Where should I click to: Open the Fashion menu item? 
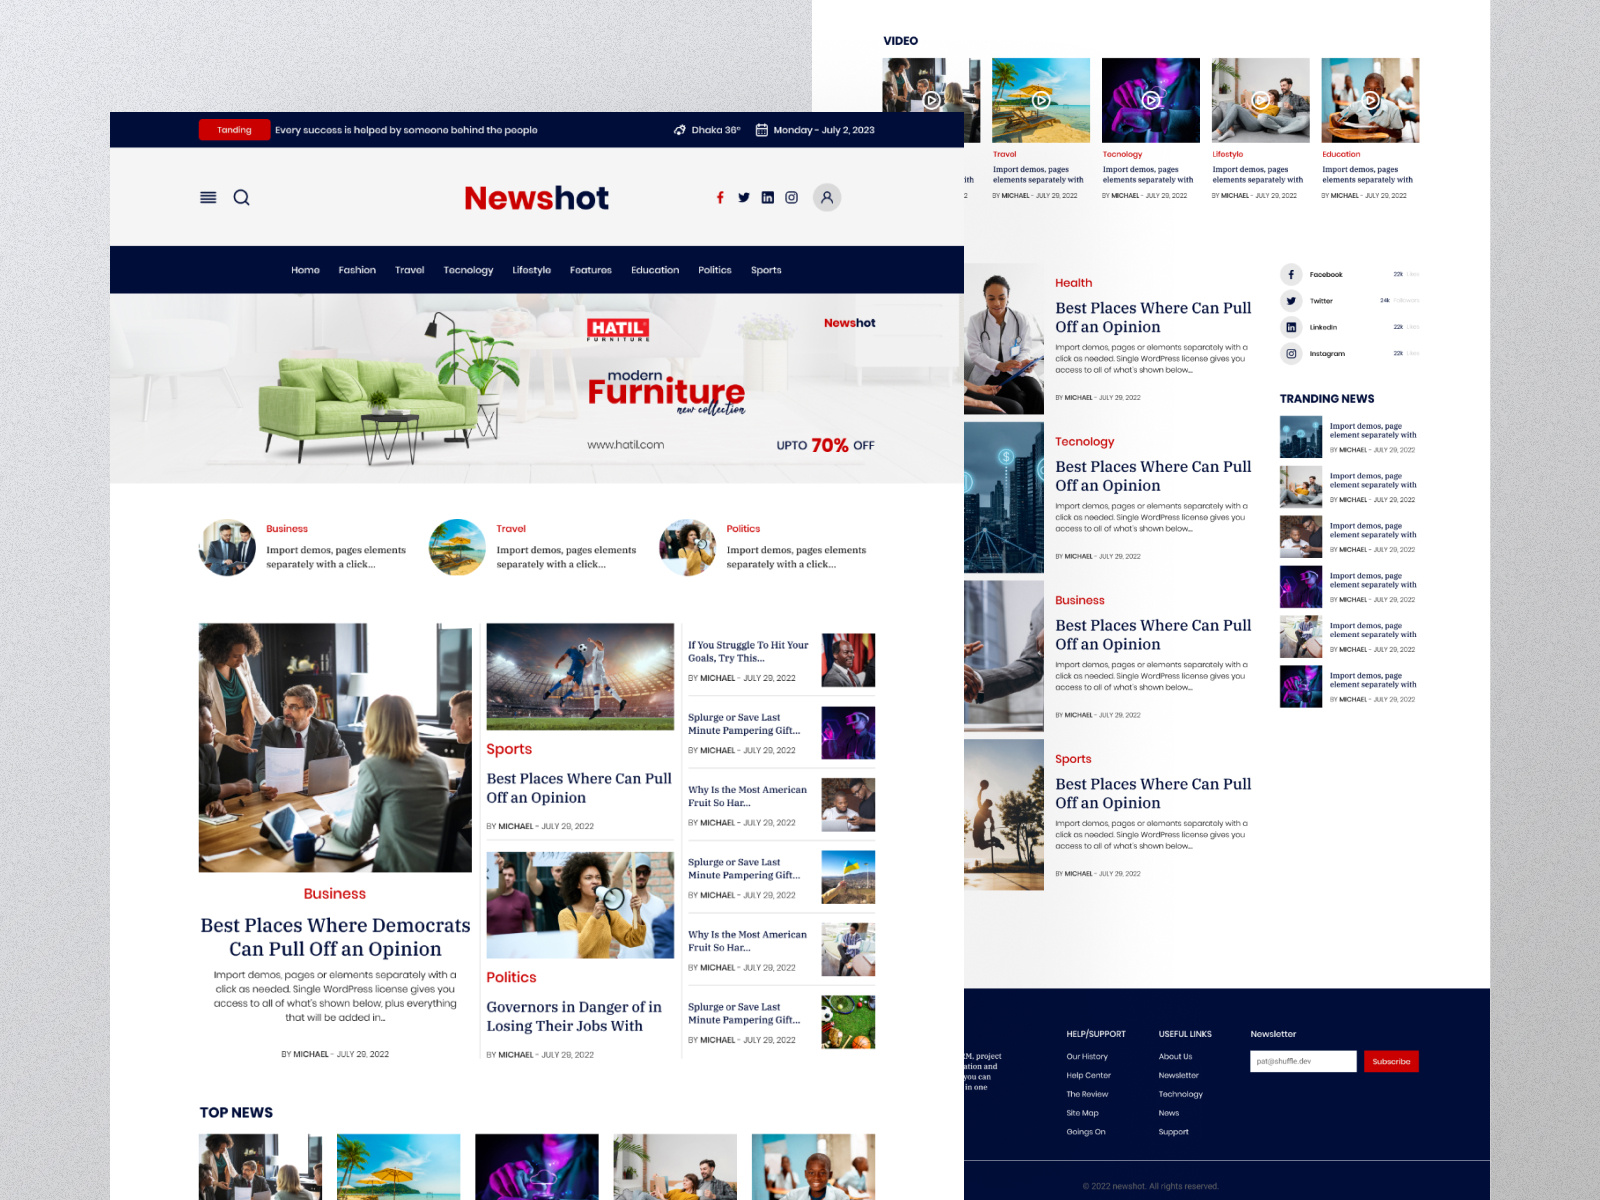[x=357, y=270]
